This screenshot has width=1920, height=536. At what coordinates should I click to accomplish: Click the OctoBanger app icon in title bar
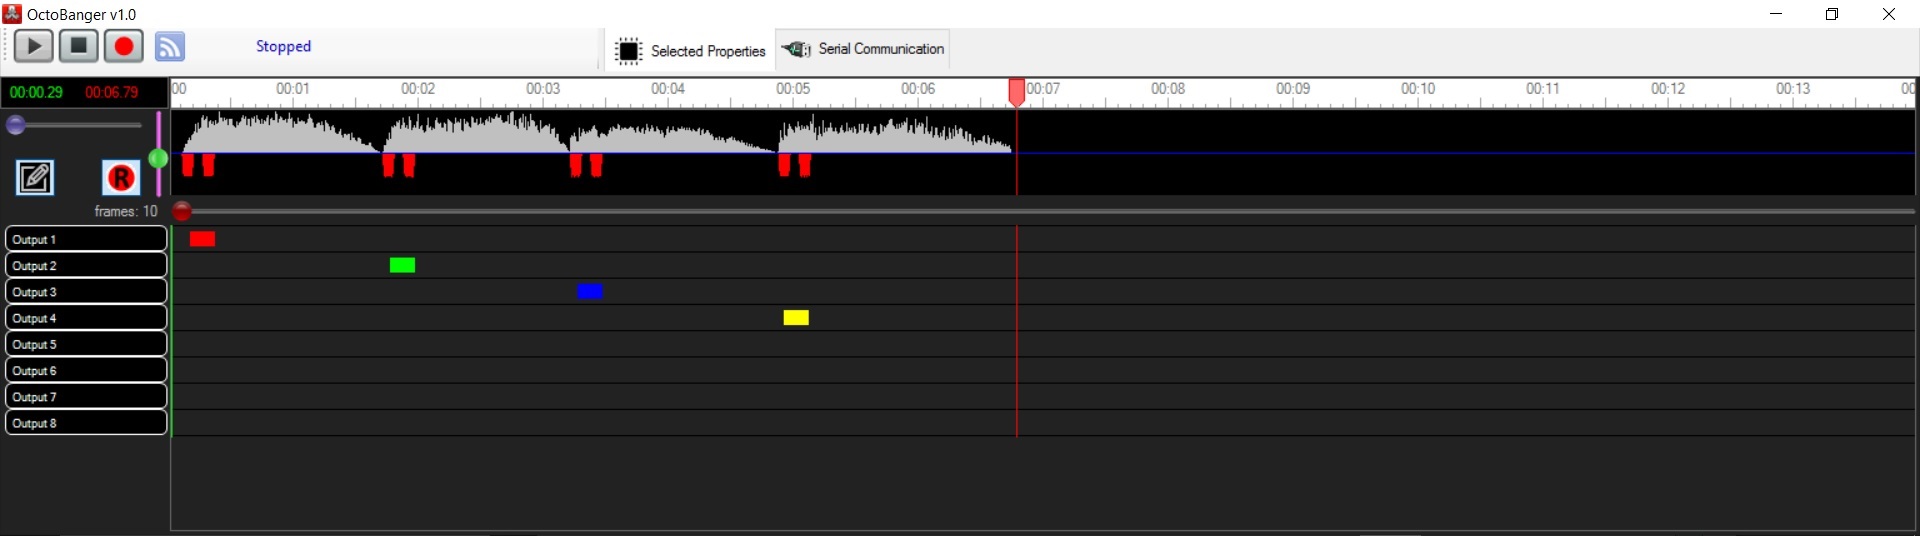point(12,14)
